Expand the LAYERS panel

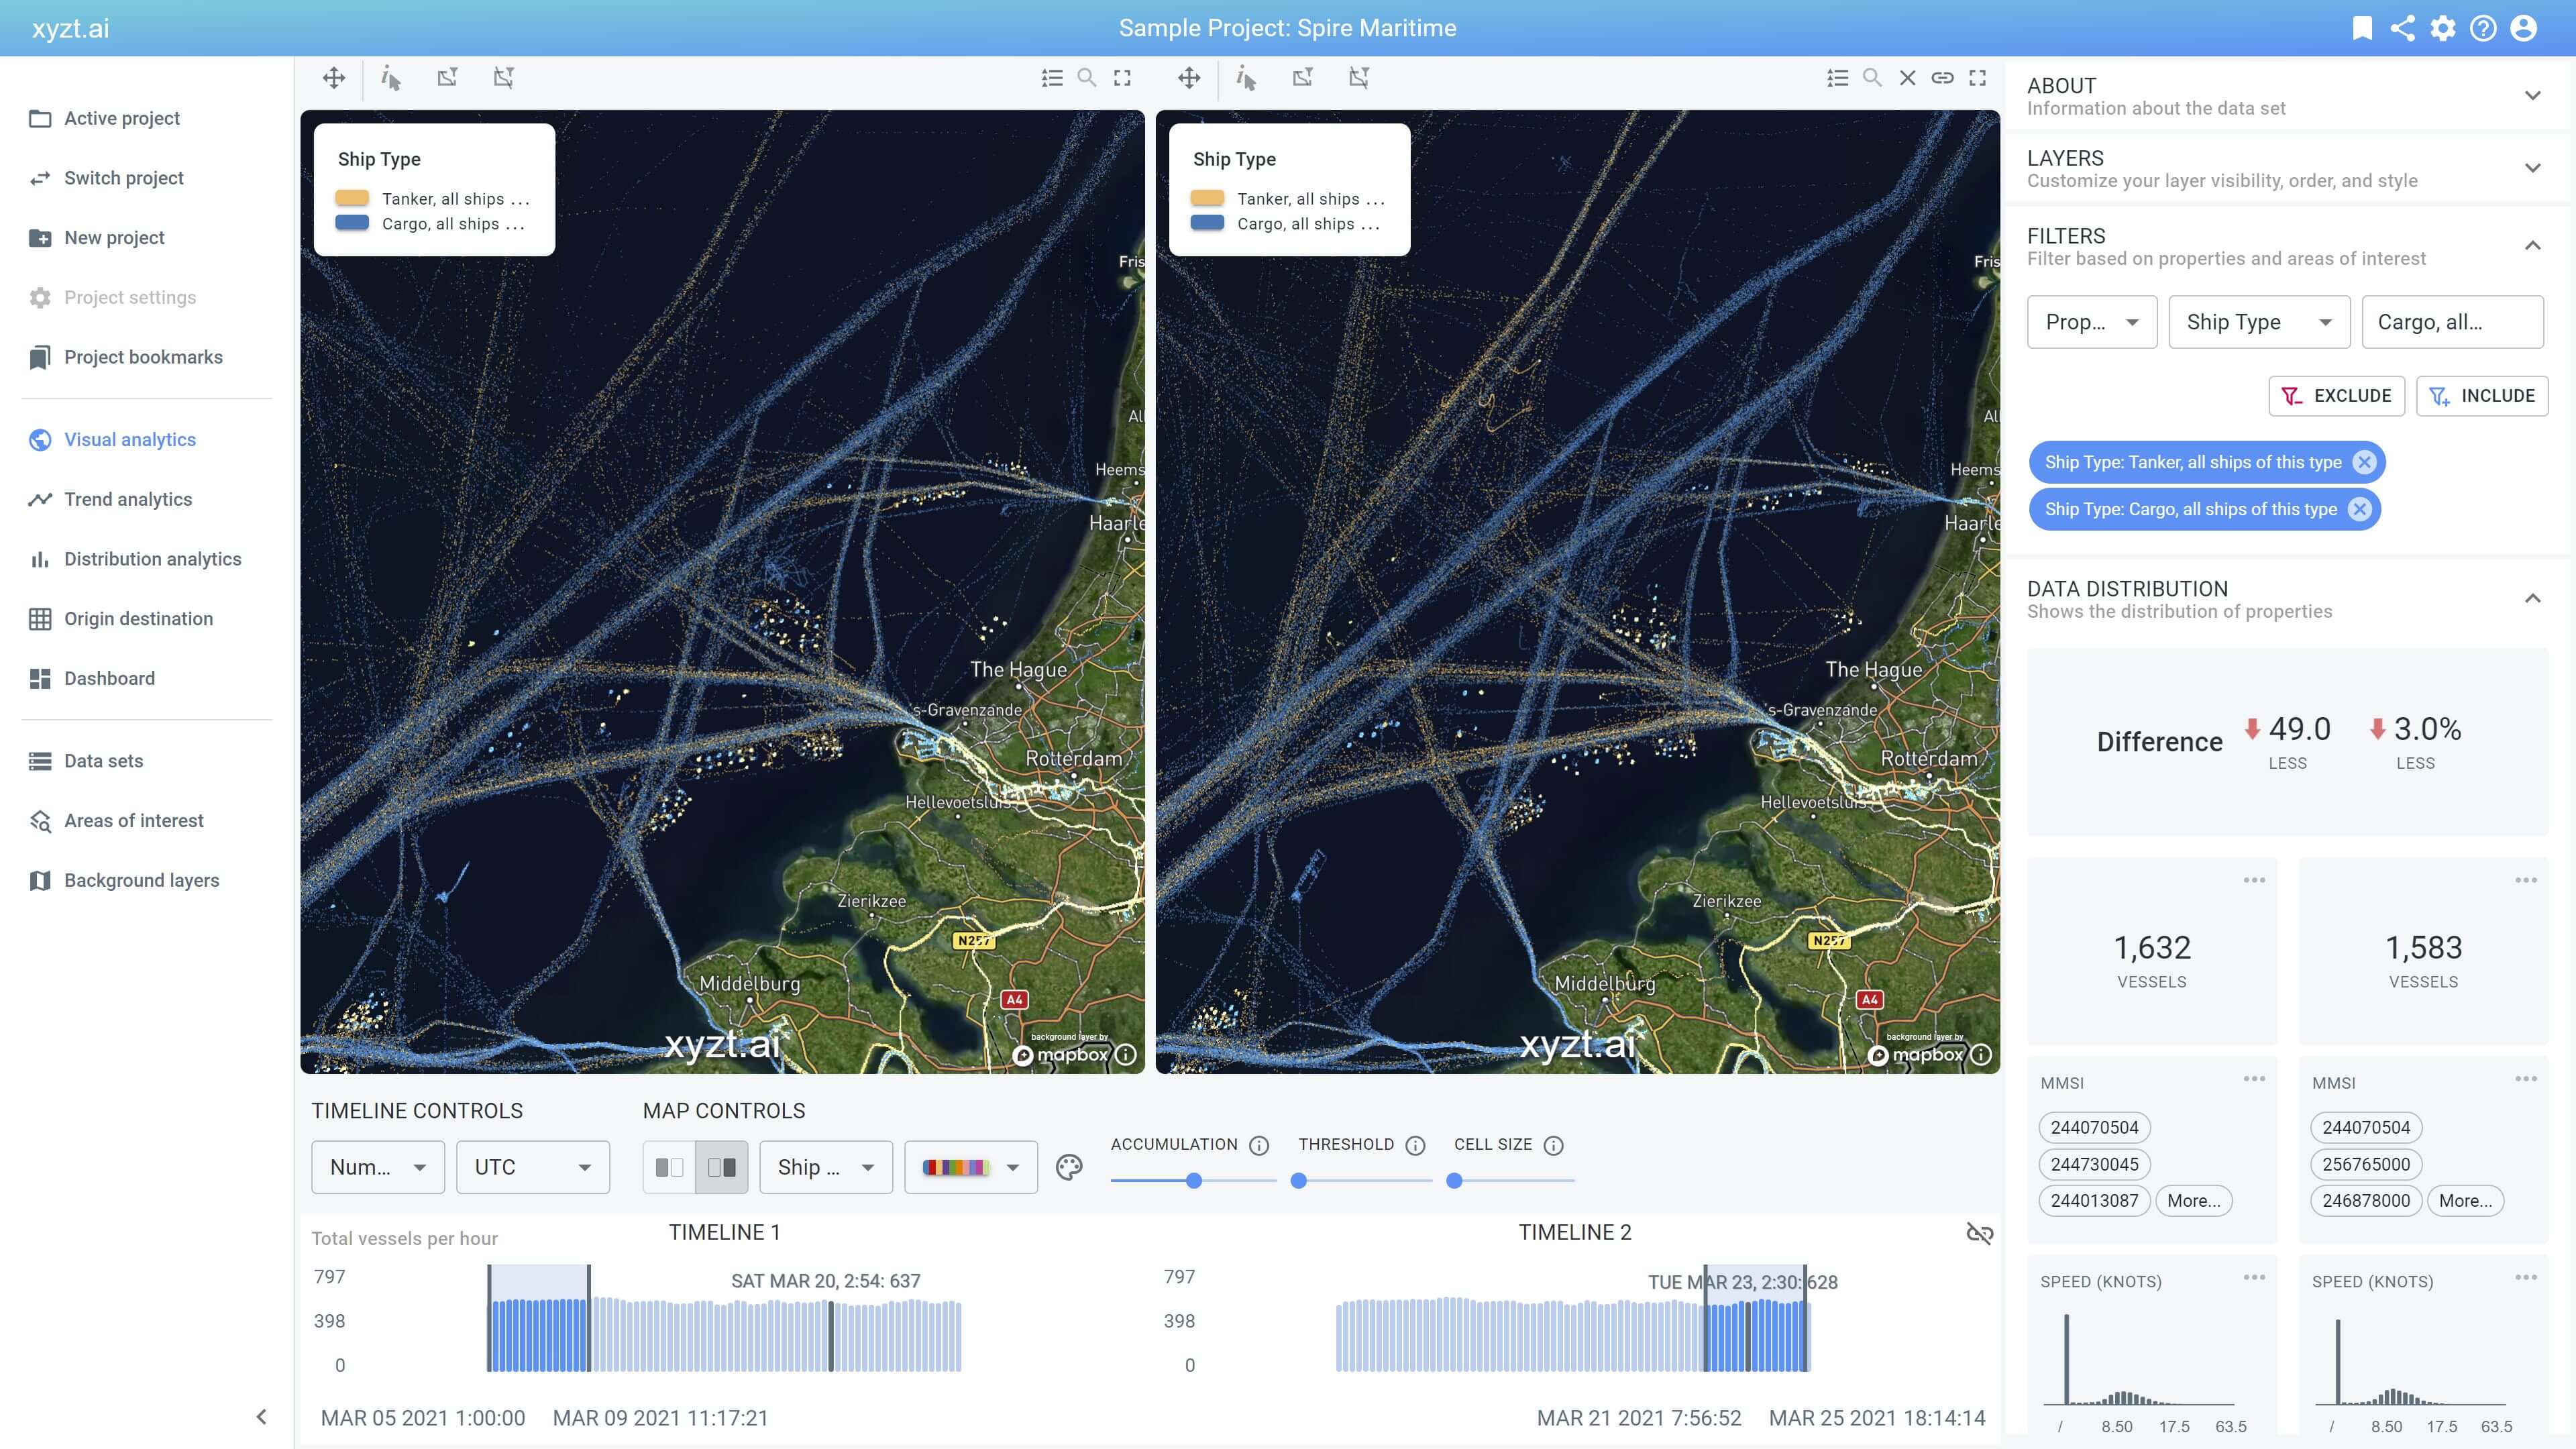pos(2532,168)
